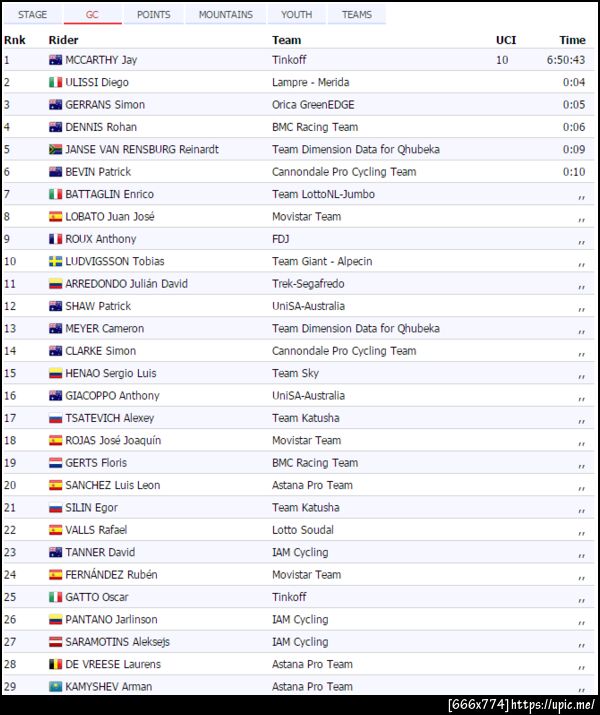Click the Italian flag beside ULISSI Diego
600x715 pixels.
coord(56,82)
